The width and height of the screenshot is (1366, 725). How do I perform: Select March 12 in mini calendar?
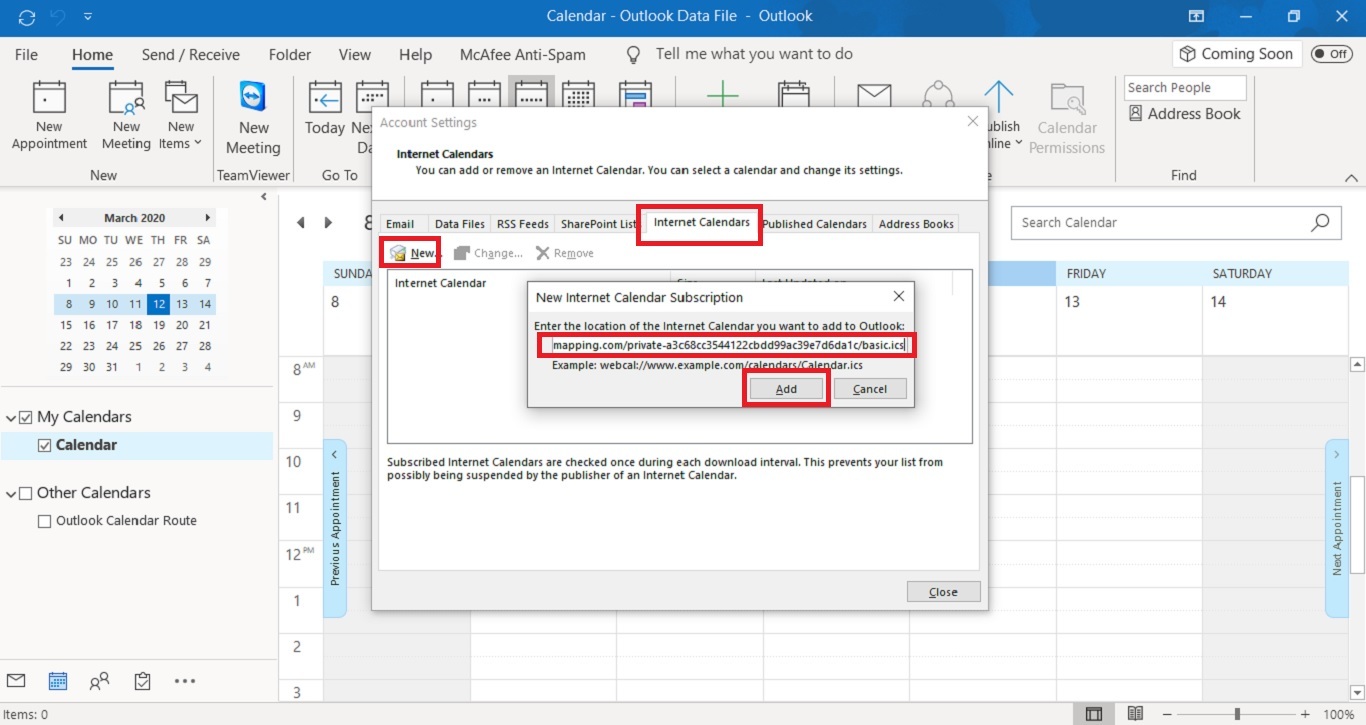[x=158, y=304]
